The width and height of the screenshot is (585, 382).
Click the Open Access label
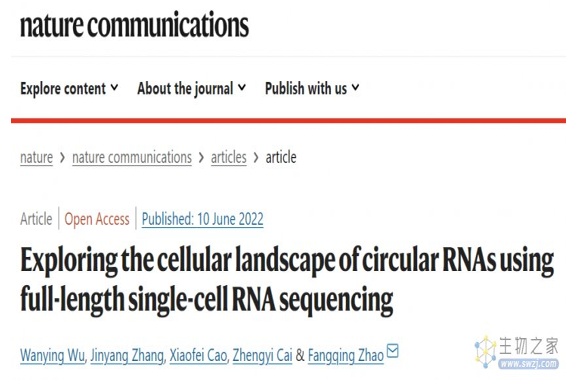[x=97, y=219]
